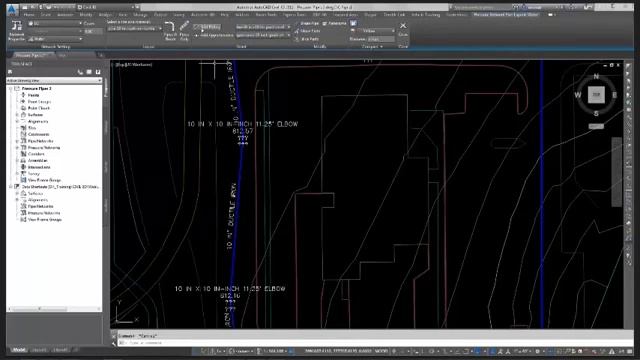
Task: Open the Water parts list dropdown
Action: (x=55, y=39)
